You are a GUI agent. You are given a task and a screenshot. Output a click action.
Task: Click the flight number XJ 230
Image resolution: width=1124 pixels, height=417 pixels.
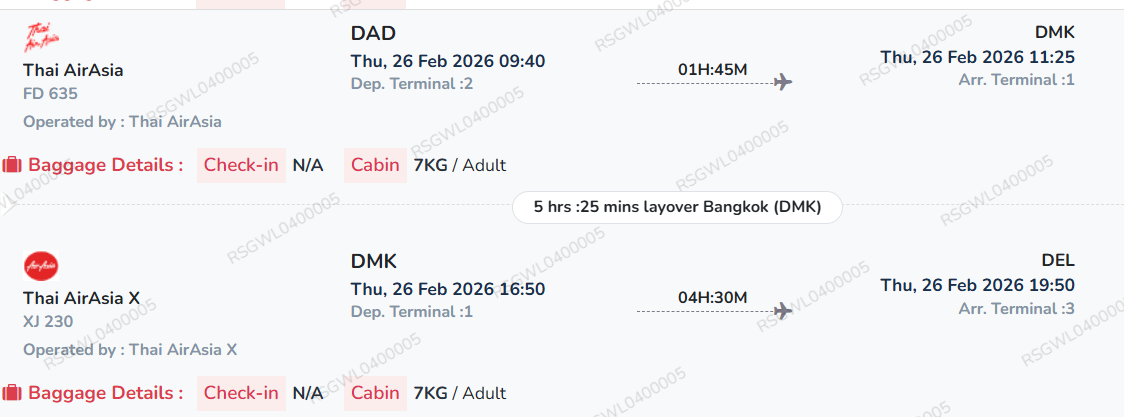[48, 322]
